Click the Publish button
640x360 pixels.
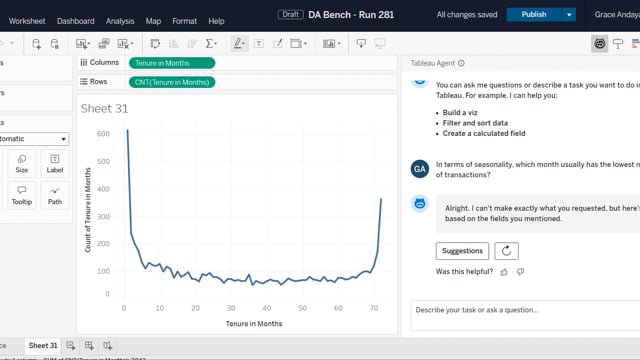534,15
